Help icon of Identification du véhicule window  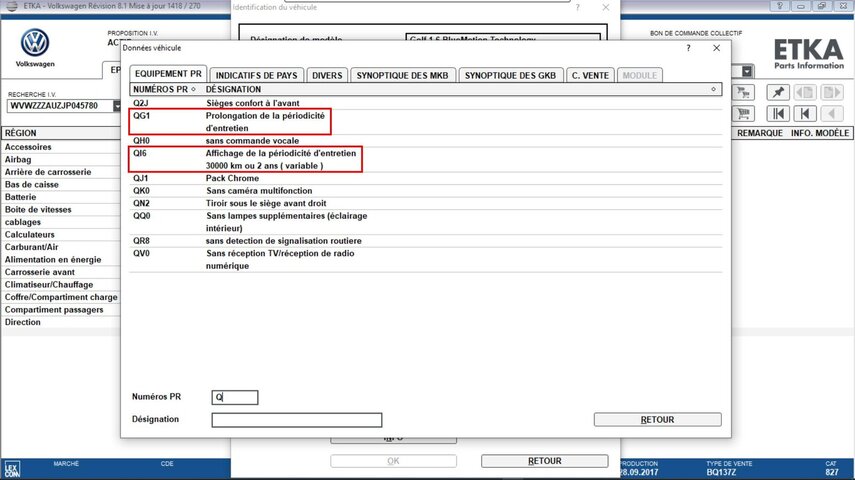click(x=577, y=7)
